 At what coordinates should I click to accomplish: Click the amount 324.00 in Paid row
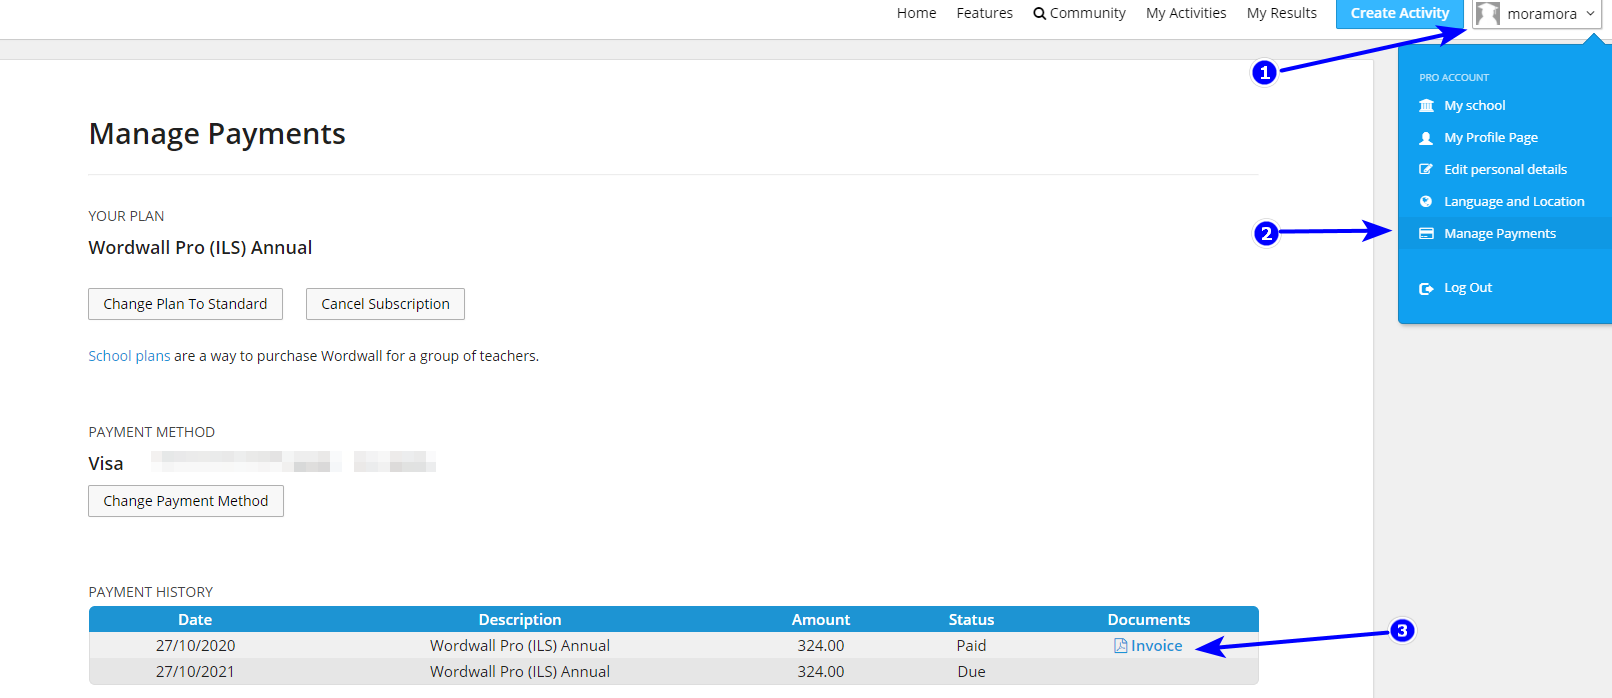coord(821,646)
